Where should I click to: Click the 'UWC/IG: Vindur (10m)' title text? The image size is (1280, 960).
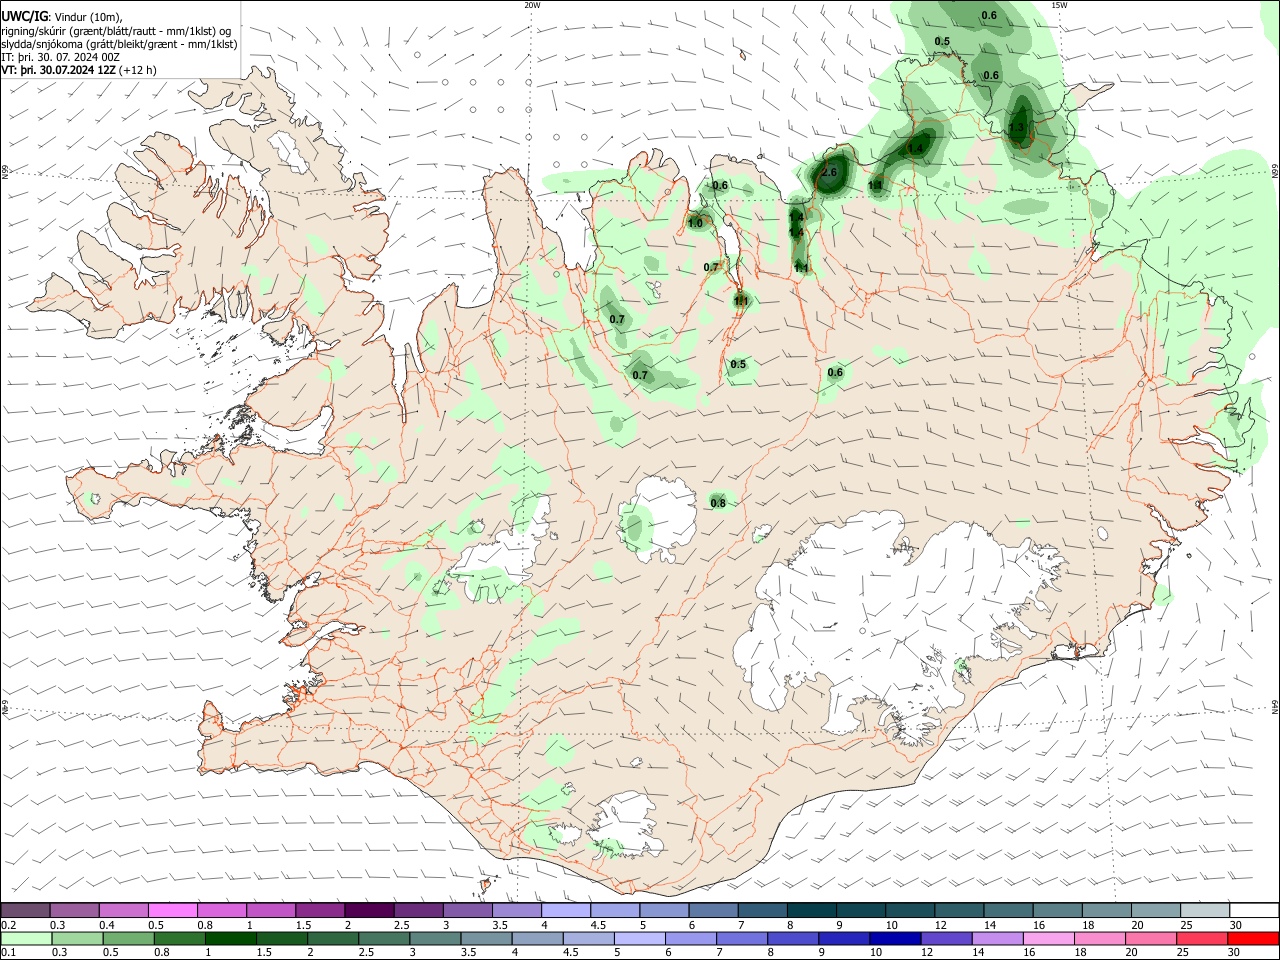(62, 17)
